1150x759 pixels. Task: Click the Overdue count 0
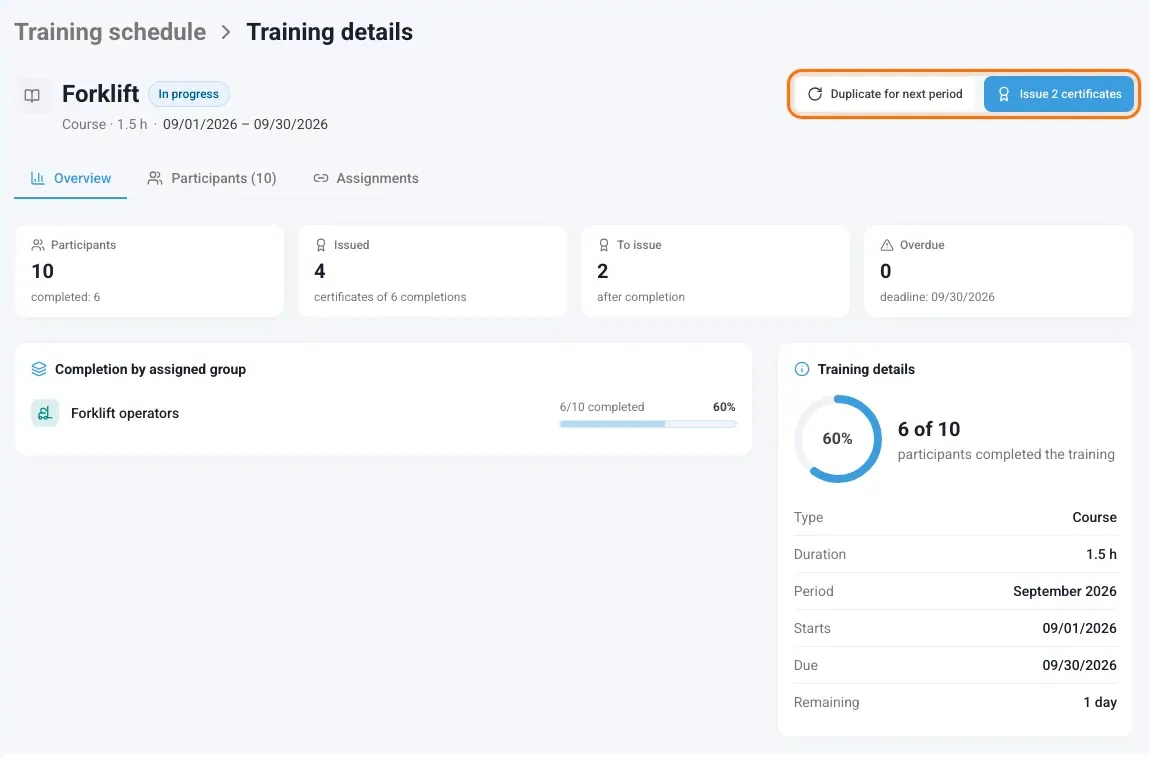pos(885,271)
